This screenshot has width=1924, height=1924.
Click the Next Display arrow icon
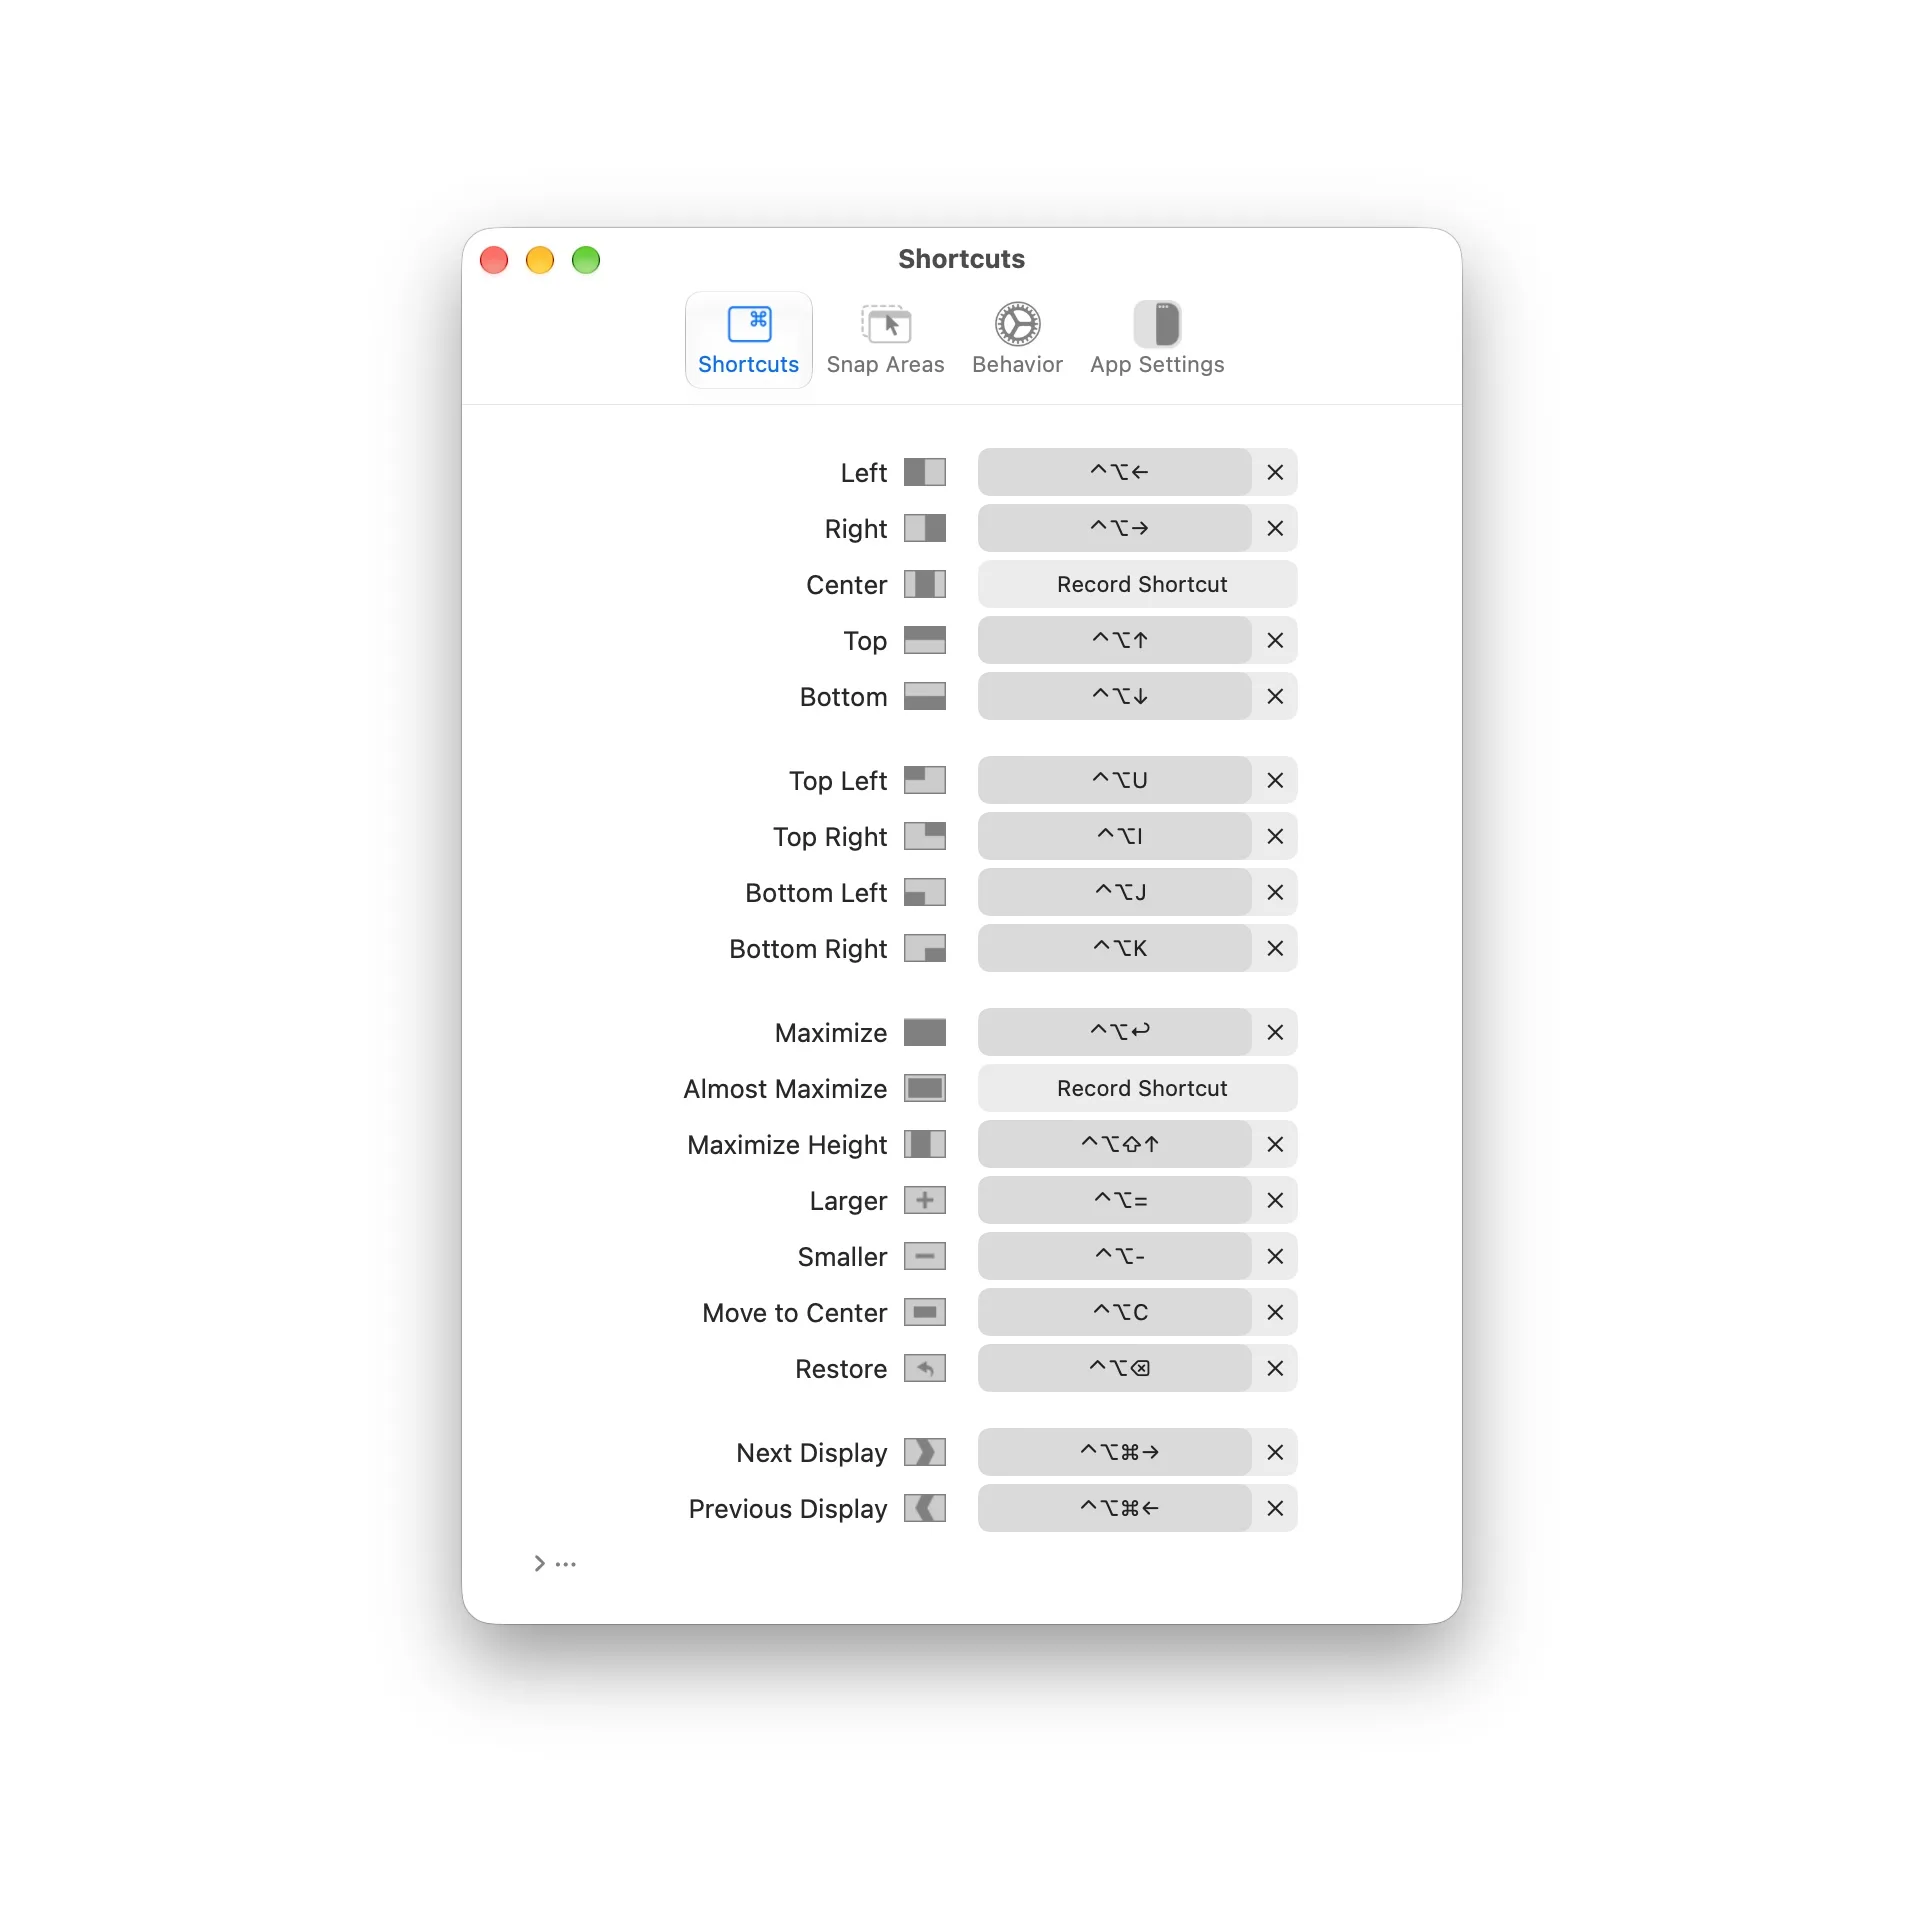925,1452
